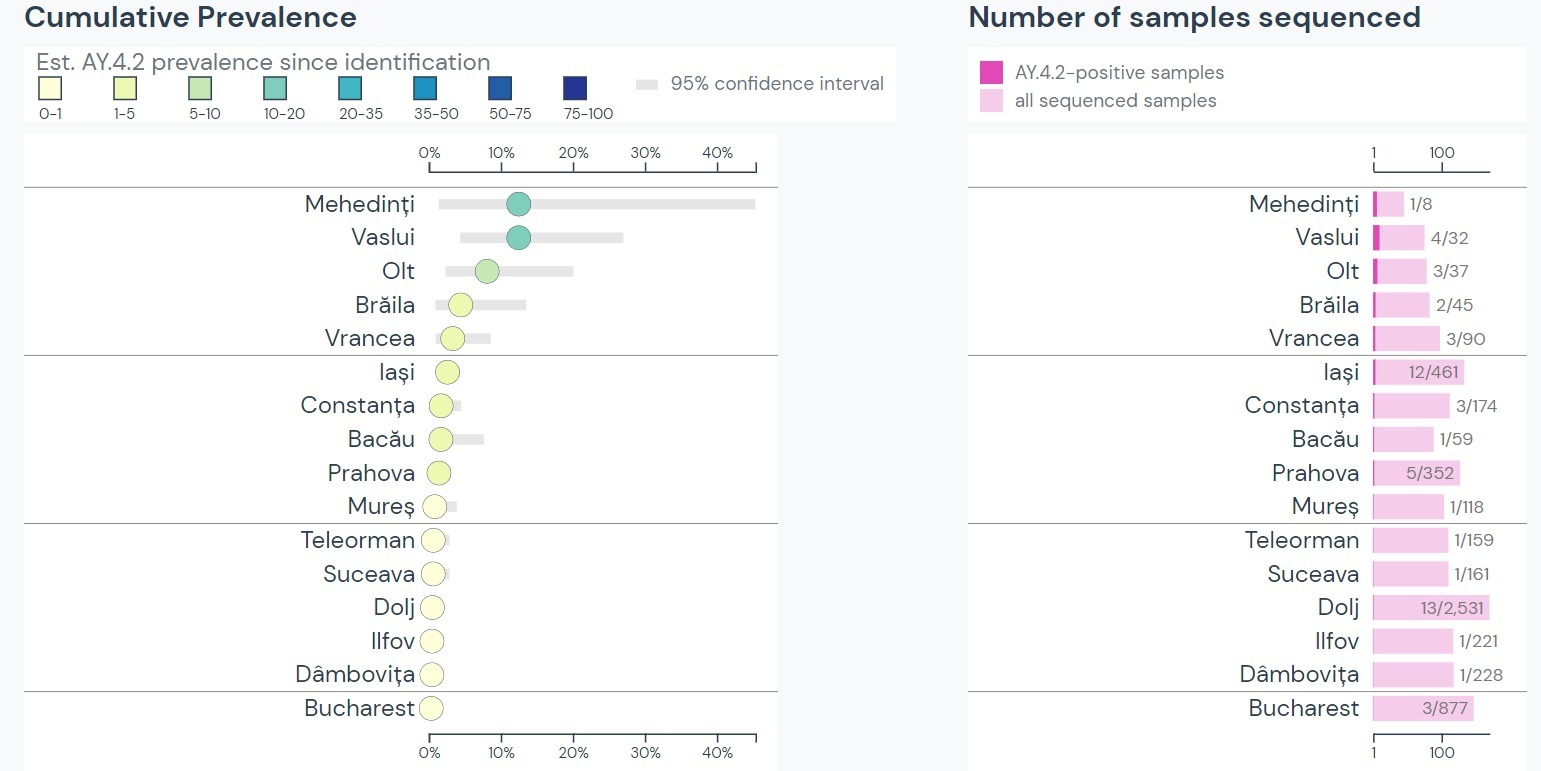Click the Bucharest prevalence circle
This screenshot has width=1541, height=771.
[431, 708]
